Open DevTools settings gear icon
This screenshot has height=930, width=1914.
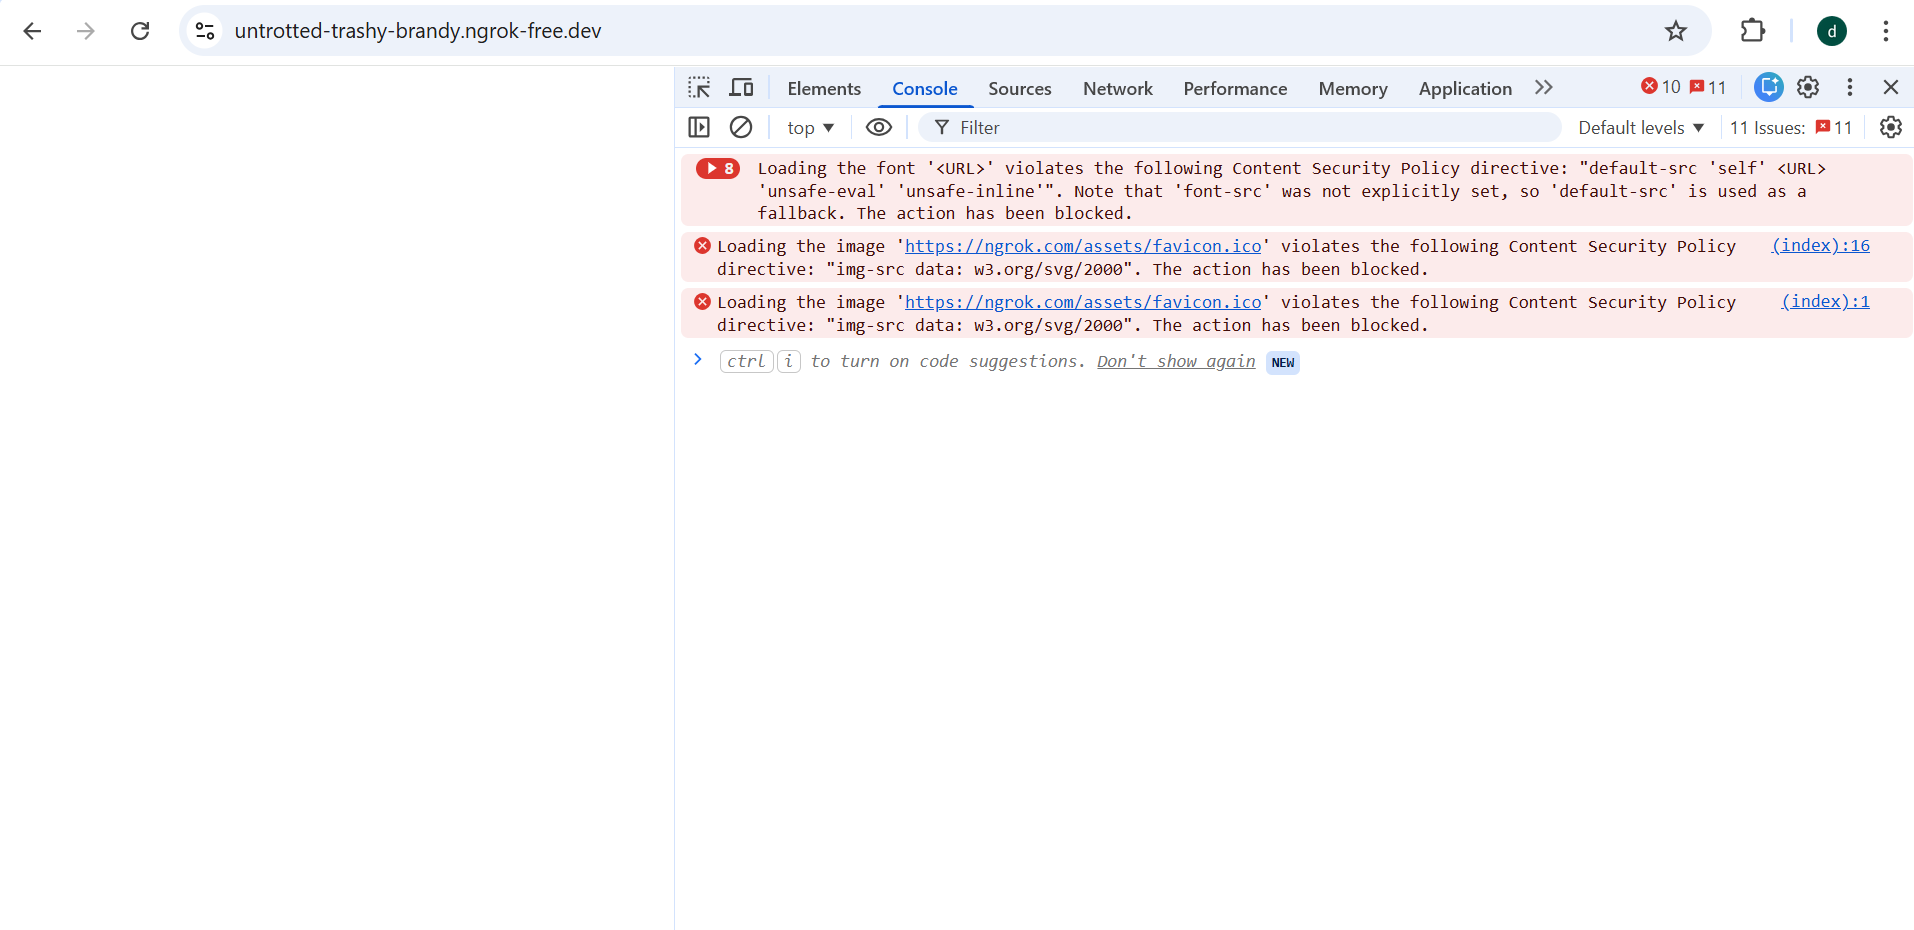(1808, 87)
